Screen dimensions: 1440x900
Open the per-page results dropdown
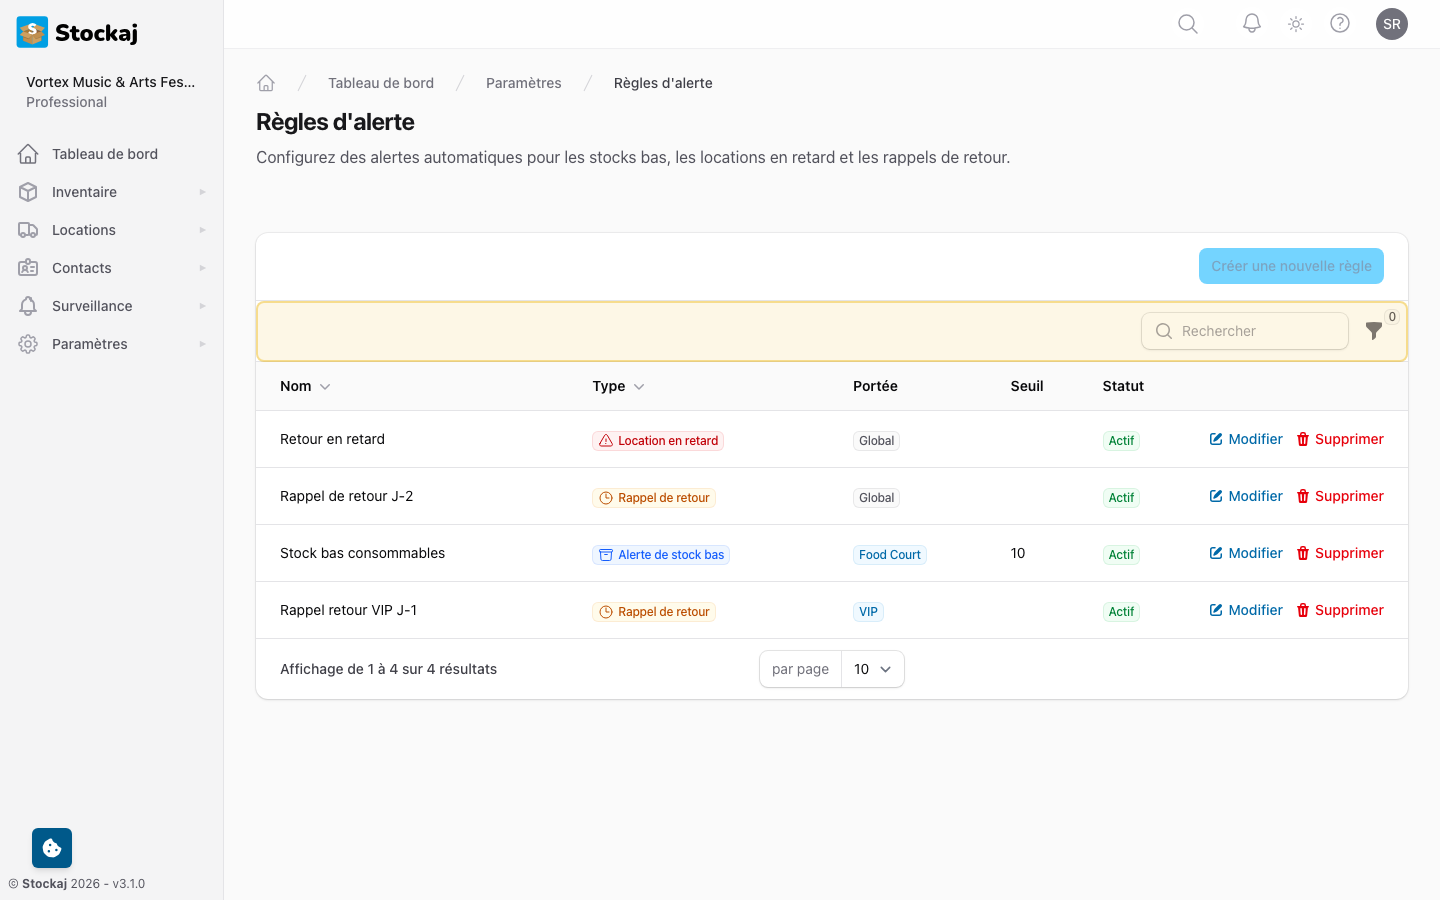873,669
